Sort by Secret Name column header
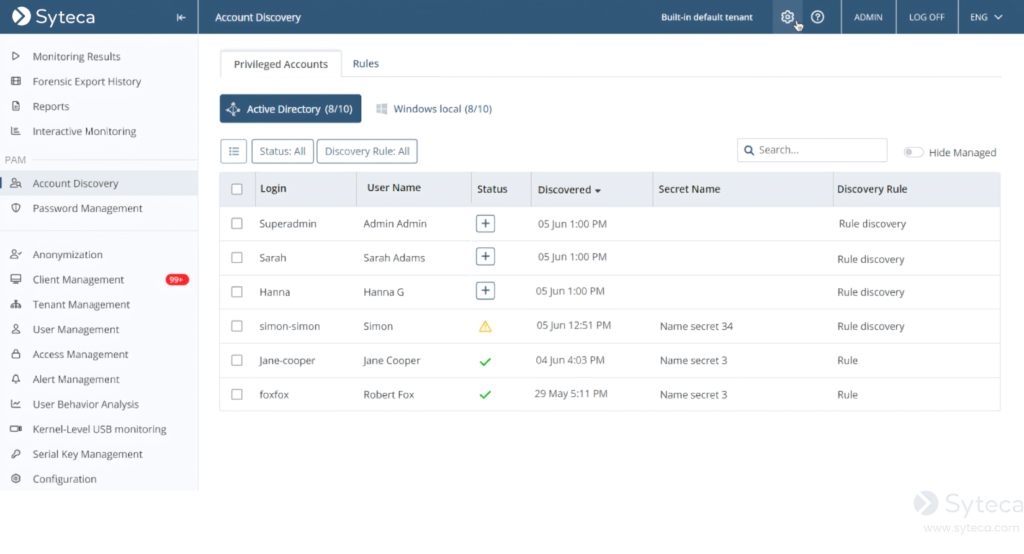This screenshot has height=554, width=1024. pos(689,189)
